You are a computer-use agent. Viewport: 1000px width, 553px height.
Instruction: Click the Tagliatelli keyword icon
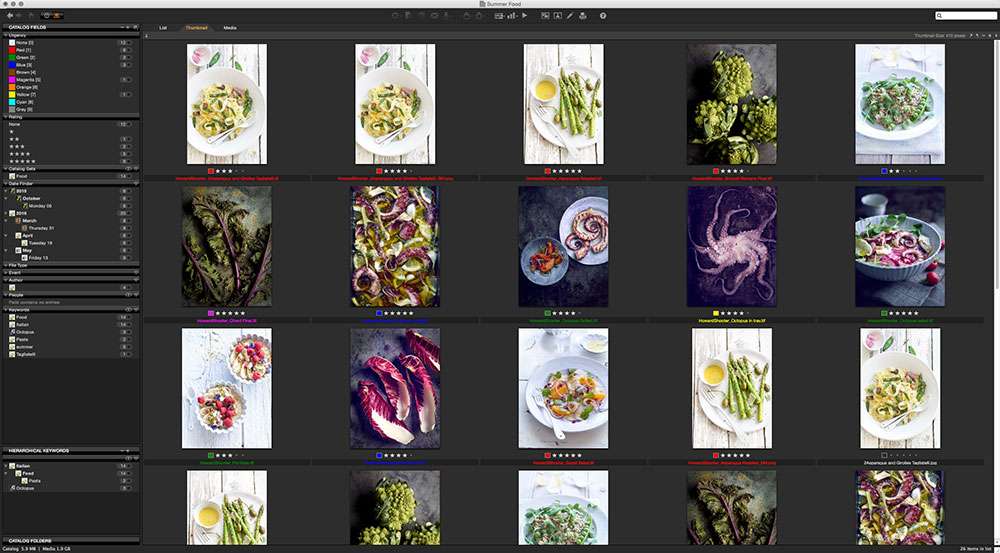click(12, 354)
